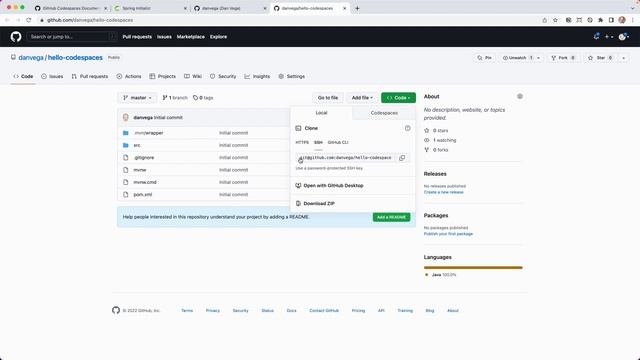Image resolution: width=640 pixels, height=360 pixels.
Task: Click the browser back arrow
Action: tap(7, 20)
